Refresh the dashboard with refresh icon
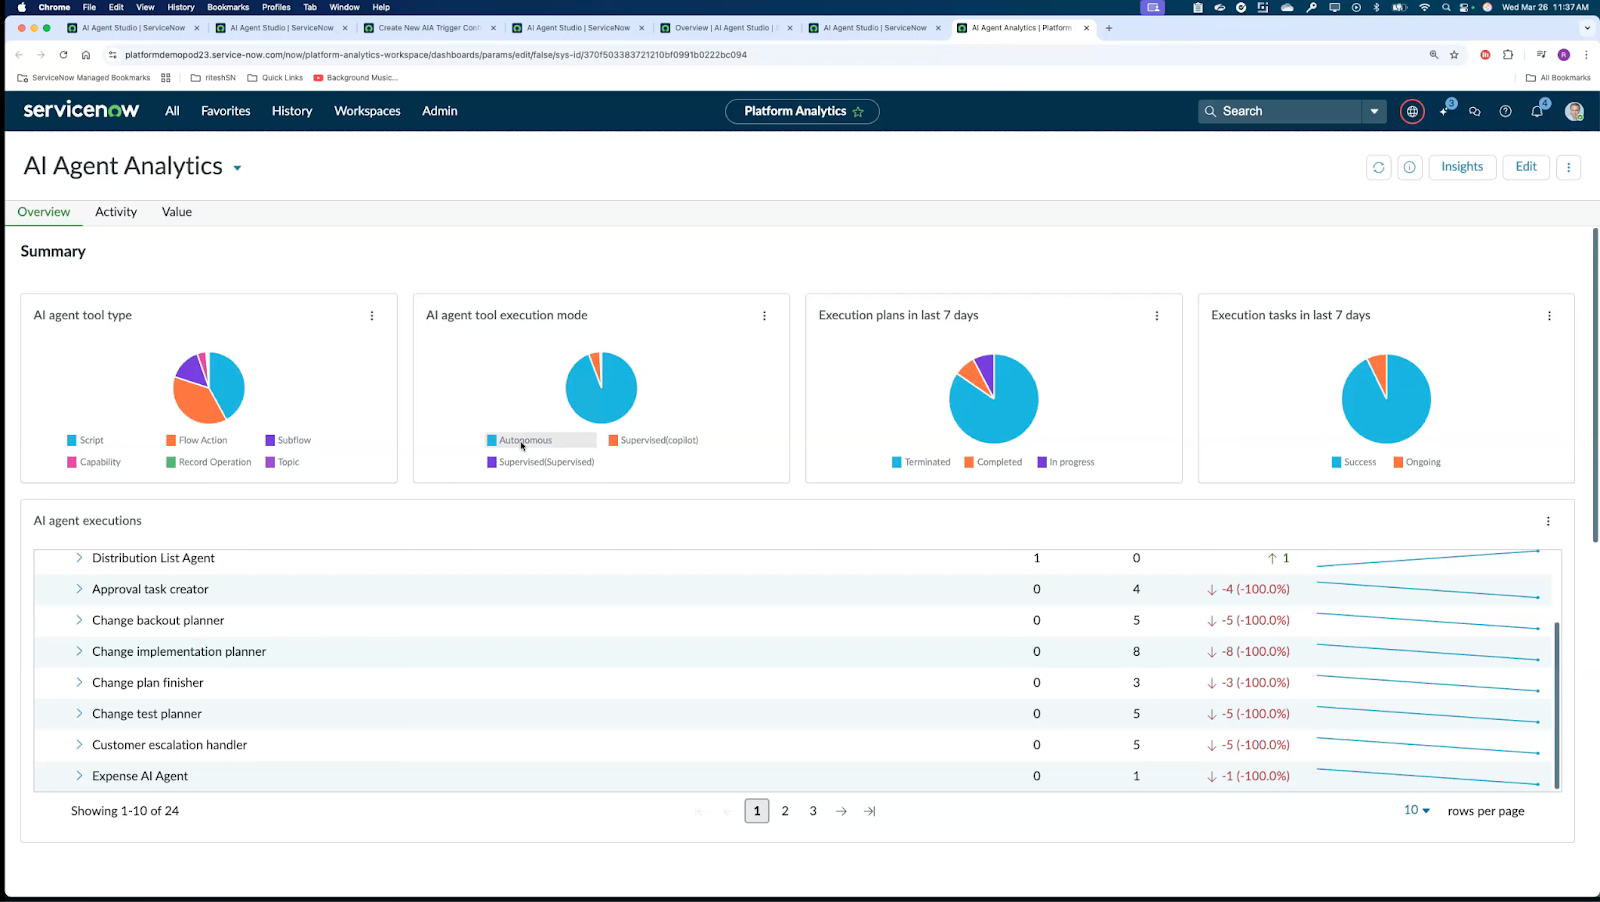 click(1378, 167)
